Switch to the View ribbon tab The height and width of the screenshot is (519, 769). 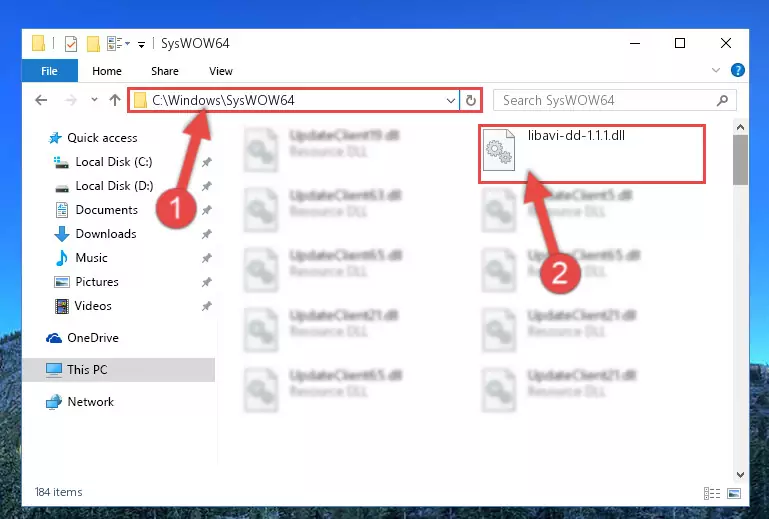tap(221, 71)
